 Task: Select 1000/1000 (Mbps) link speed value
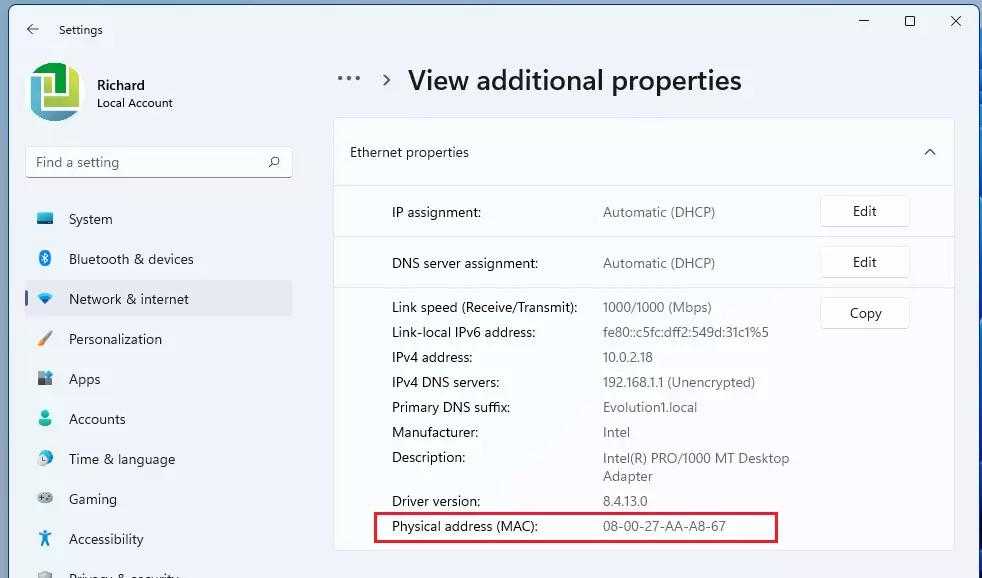[x=657, y=307]
